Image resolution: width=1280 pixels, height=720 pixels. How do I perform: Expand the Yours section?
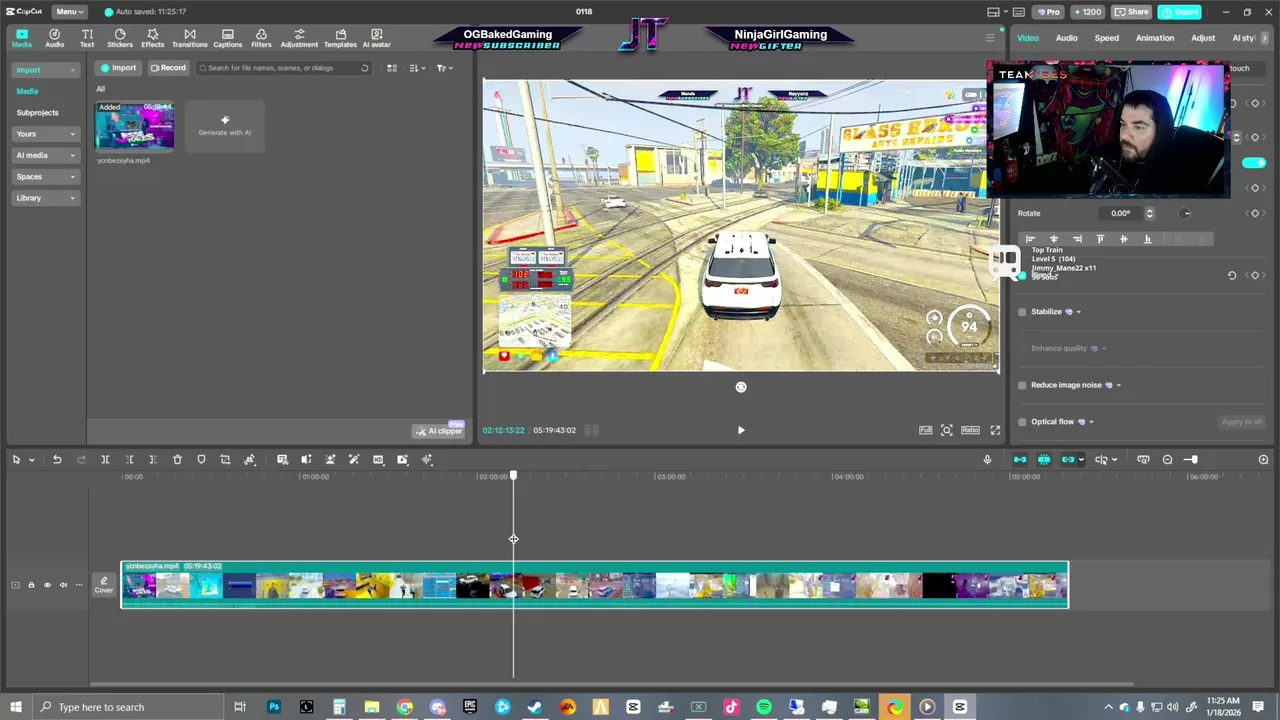[x=45, y=134]
